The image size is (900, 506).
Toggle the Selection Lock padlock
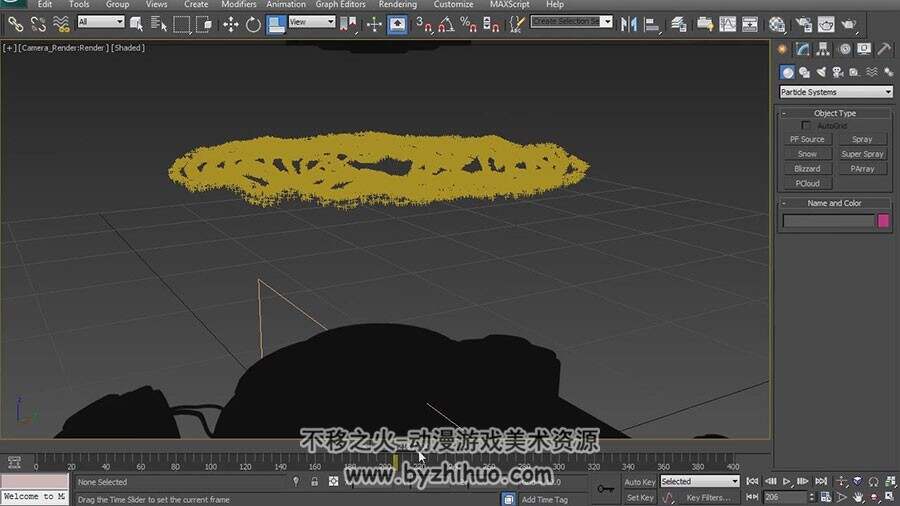315,482
